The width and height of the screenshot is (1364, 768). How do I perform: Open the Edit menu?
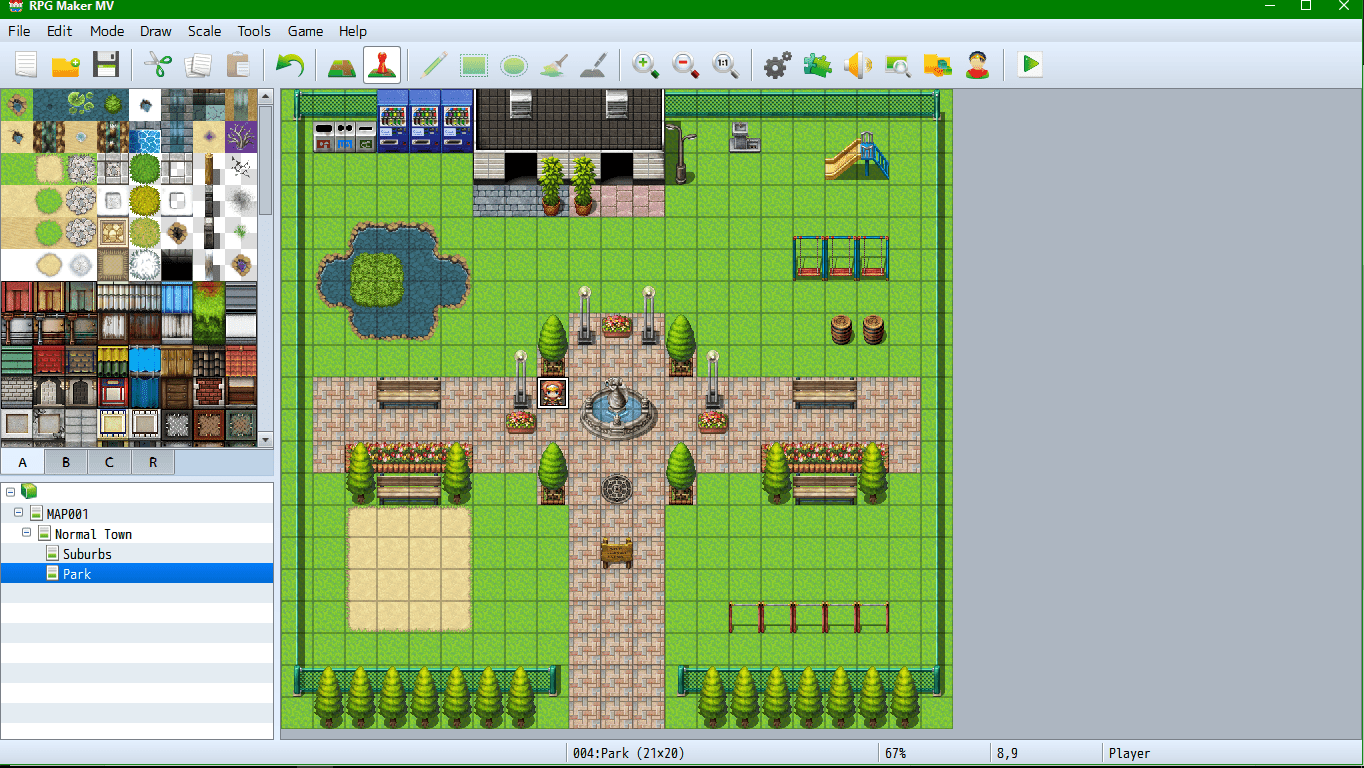[60, 31]
